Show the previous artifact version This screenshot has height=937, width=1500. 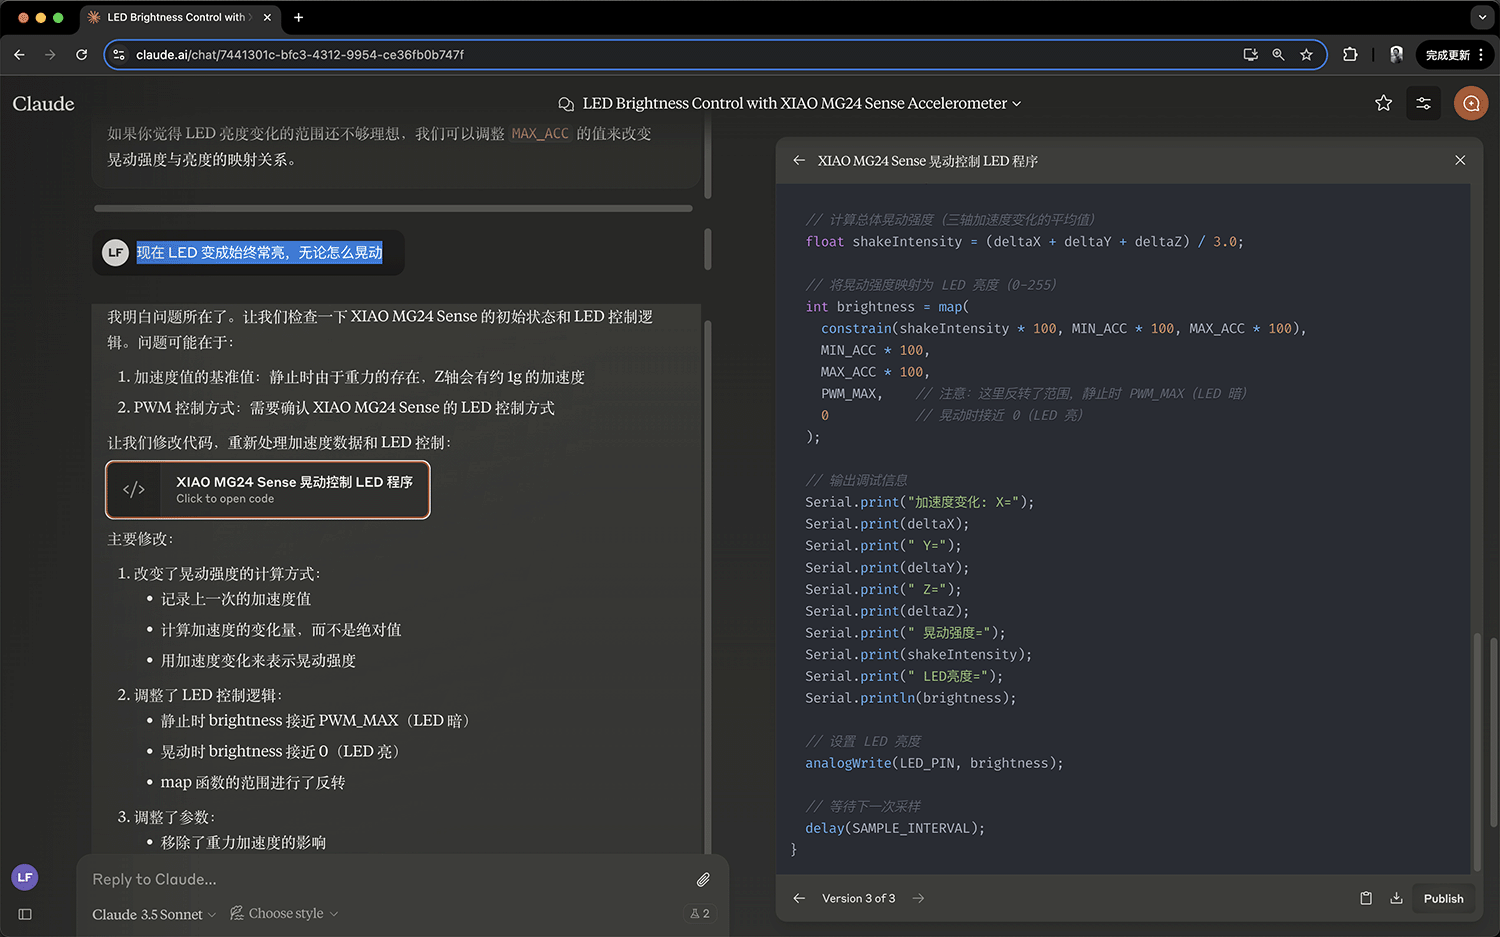799,898
